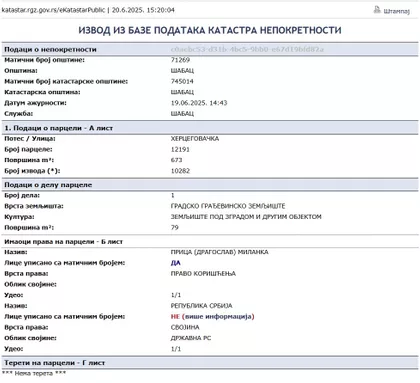The width and height of the screenshot is (420, 383).
Task: Select the parcel number 12191
Action: tap(180, 149)
